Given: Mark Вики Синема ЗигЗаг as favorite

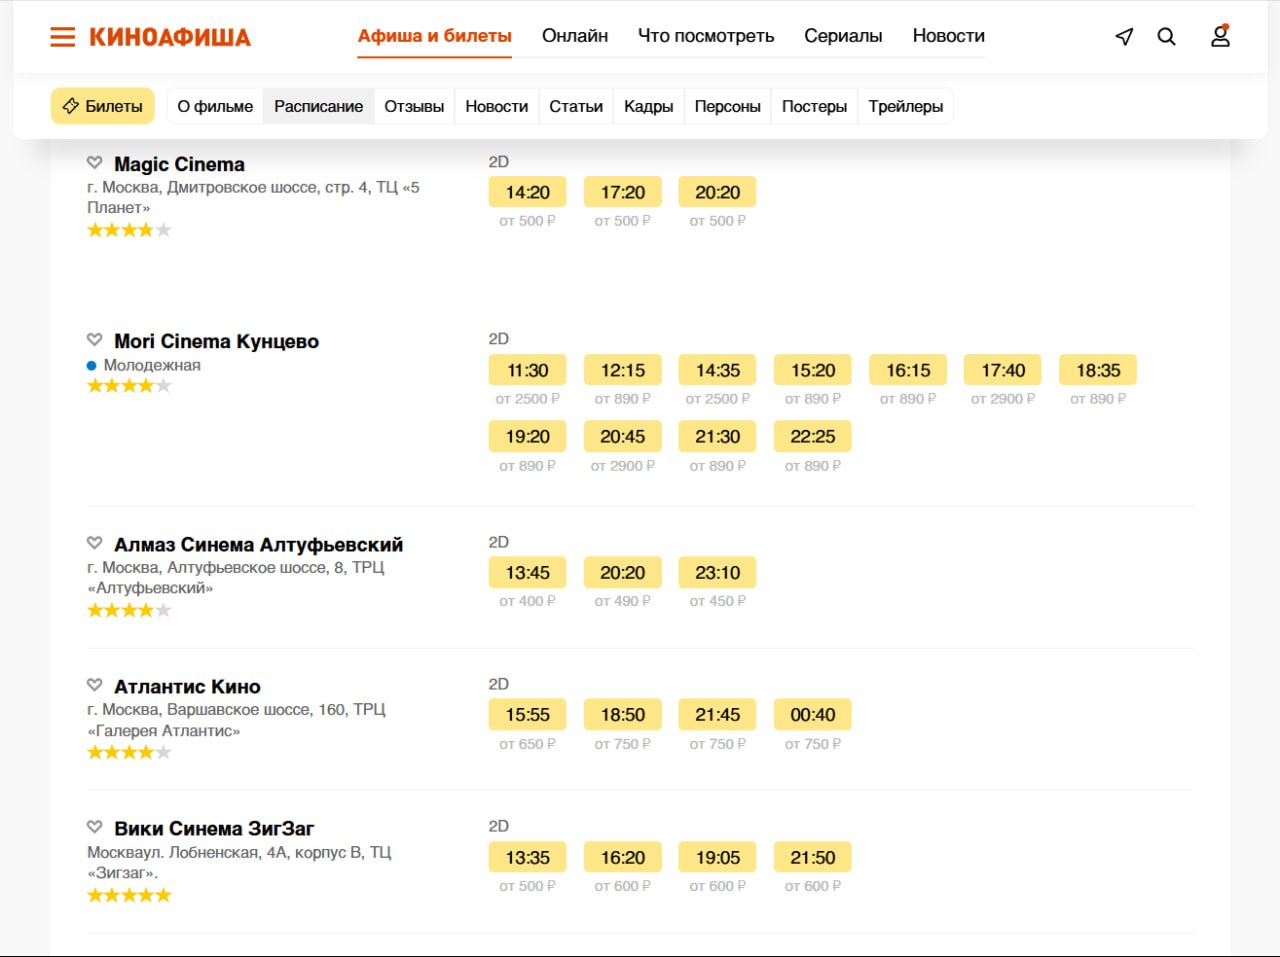Looking at the screenshot, I should [x=95, y=827].
